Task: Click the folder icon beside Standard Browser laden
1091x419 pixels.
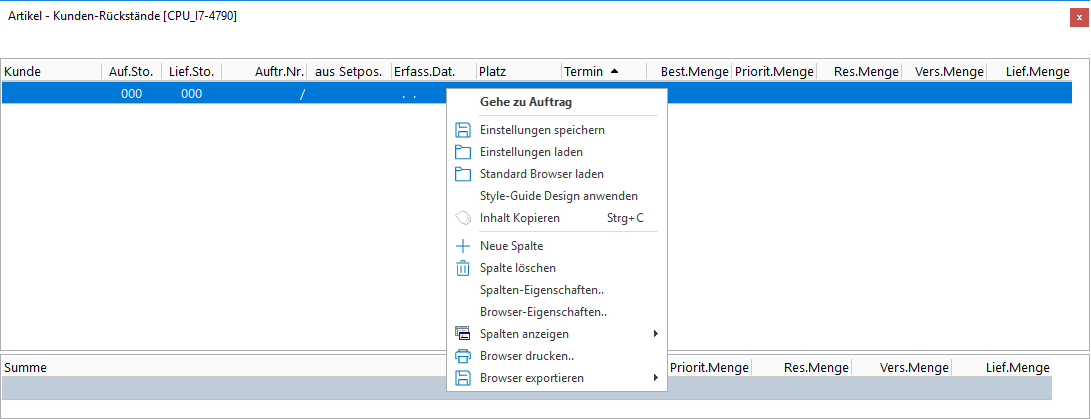Action: click(x=462, y=174)
